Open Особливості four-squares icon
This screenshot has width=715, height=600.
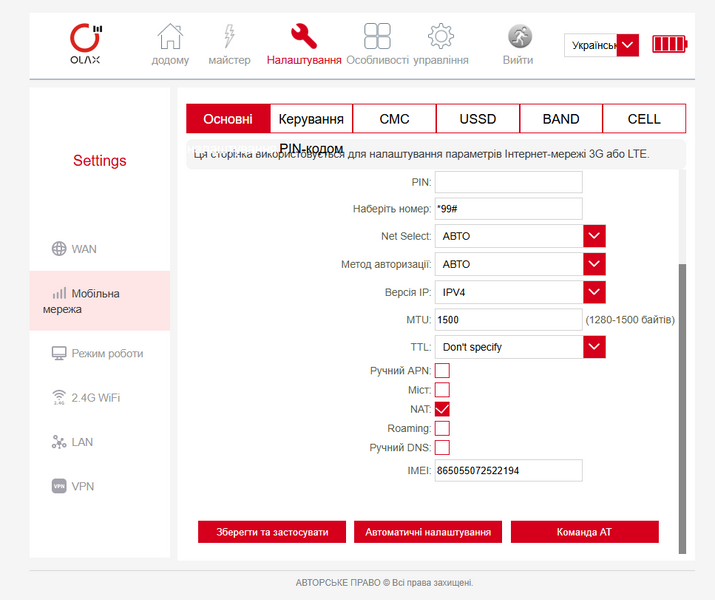tap(377, 36)
